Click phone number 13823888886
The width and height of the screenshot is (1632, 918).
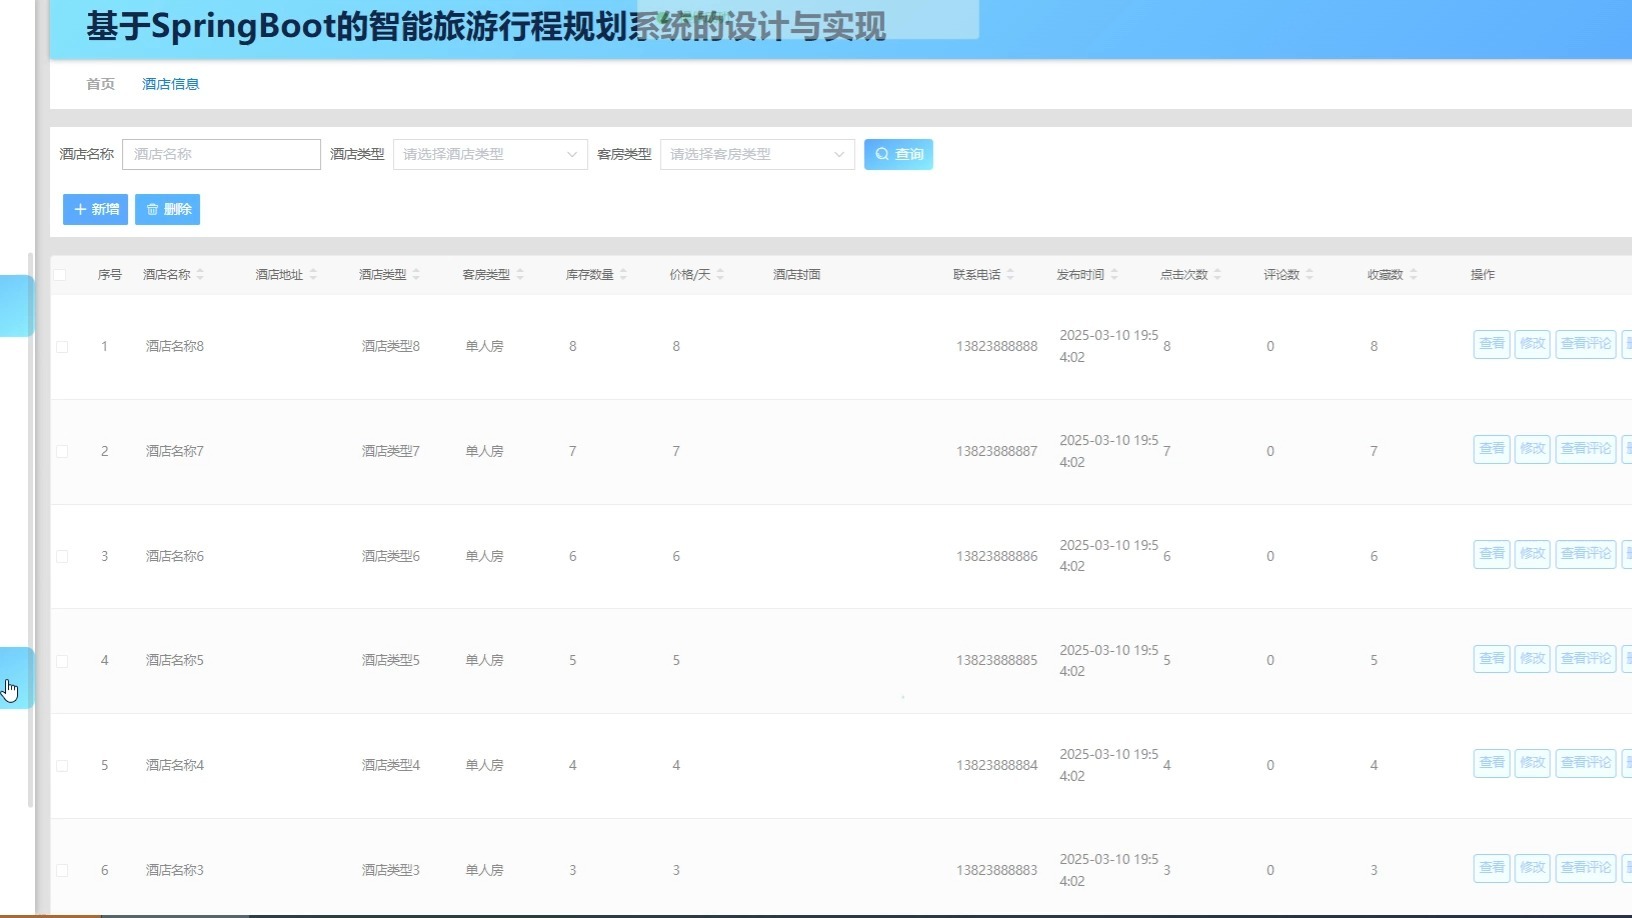996,557
